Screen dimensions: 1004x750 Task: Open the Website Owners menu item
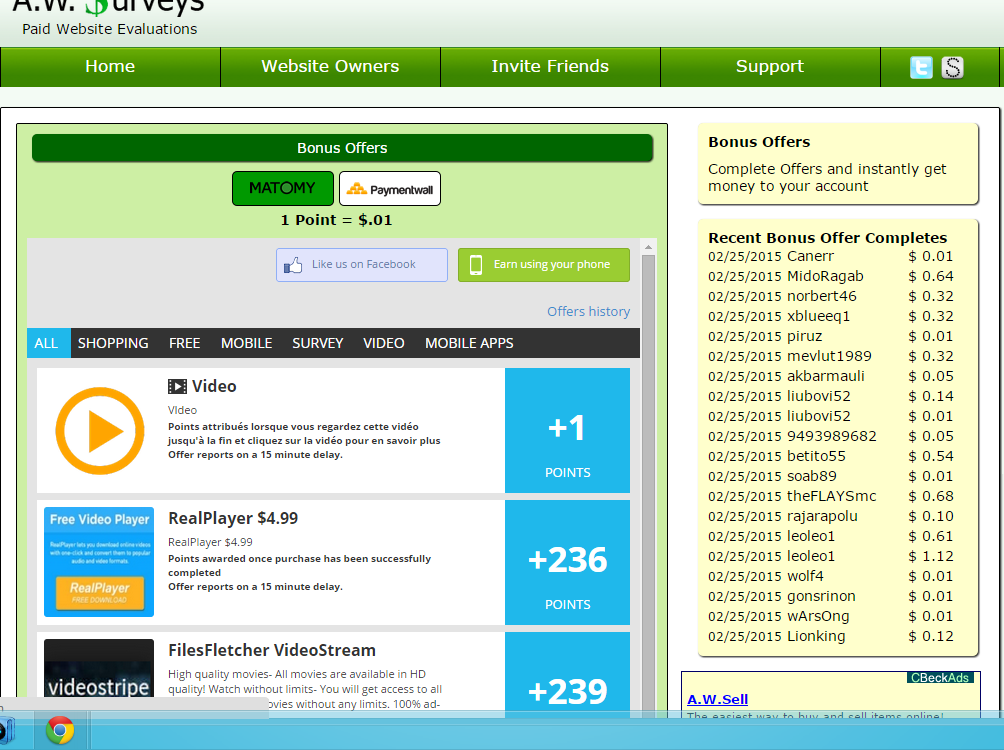[x=330, y=66]
